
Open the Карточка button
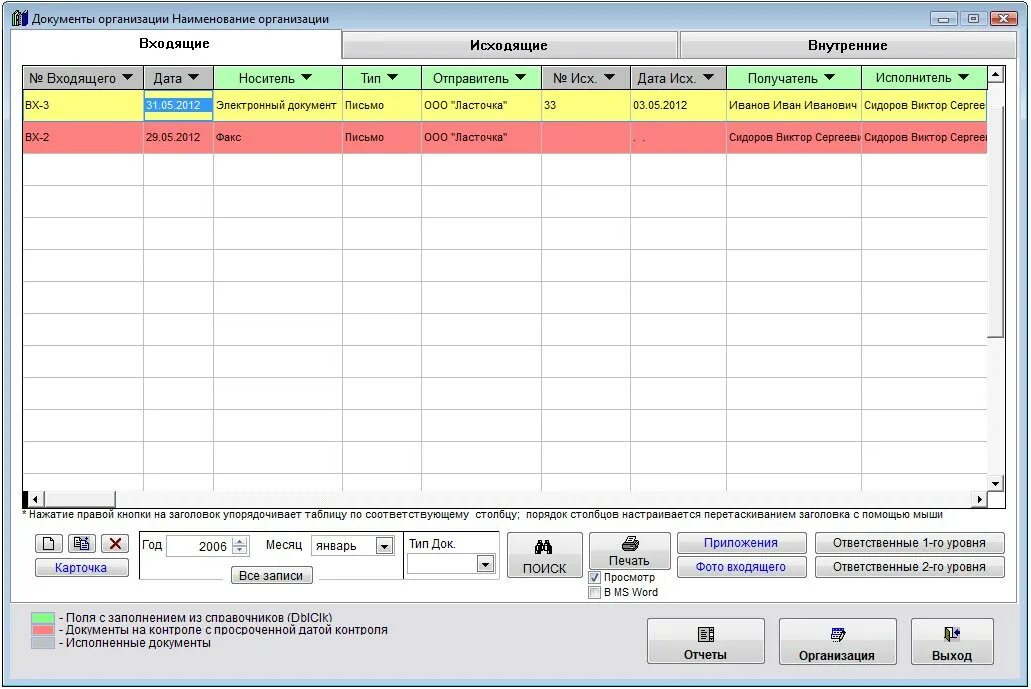point(82,567)
